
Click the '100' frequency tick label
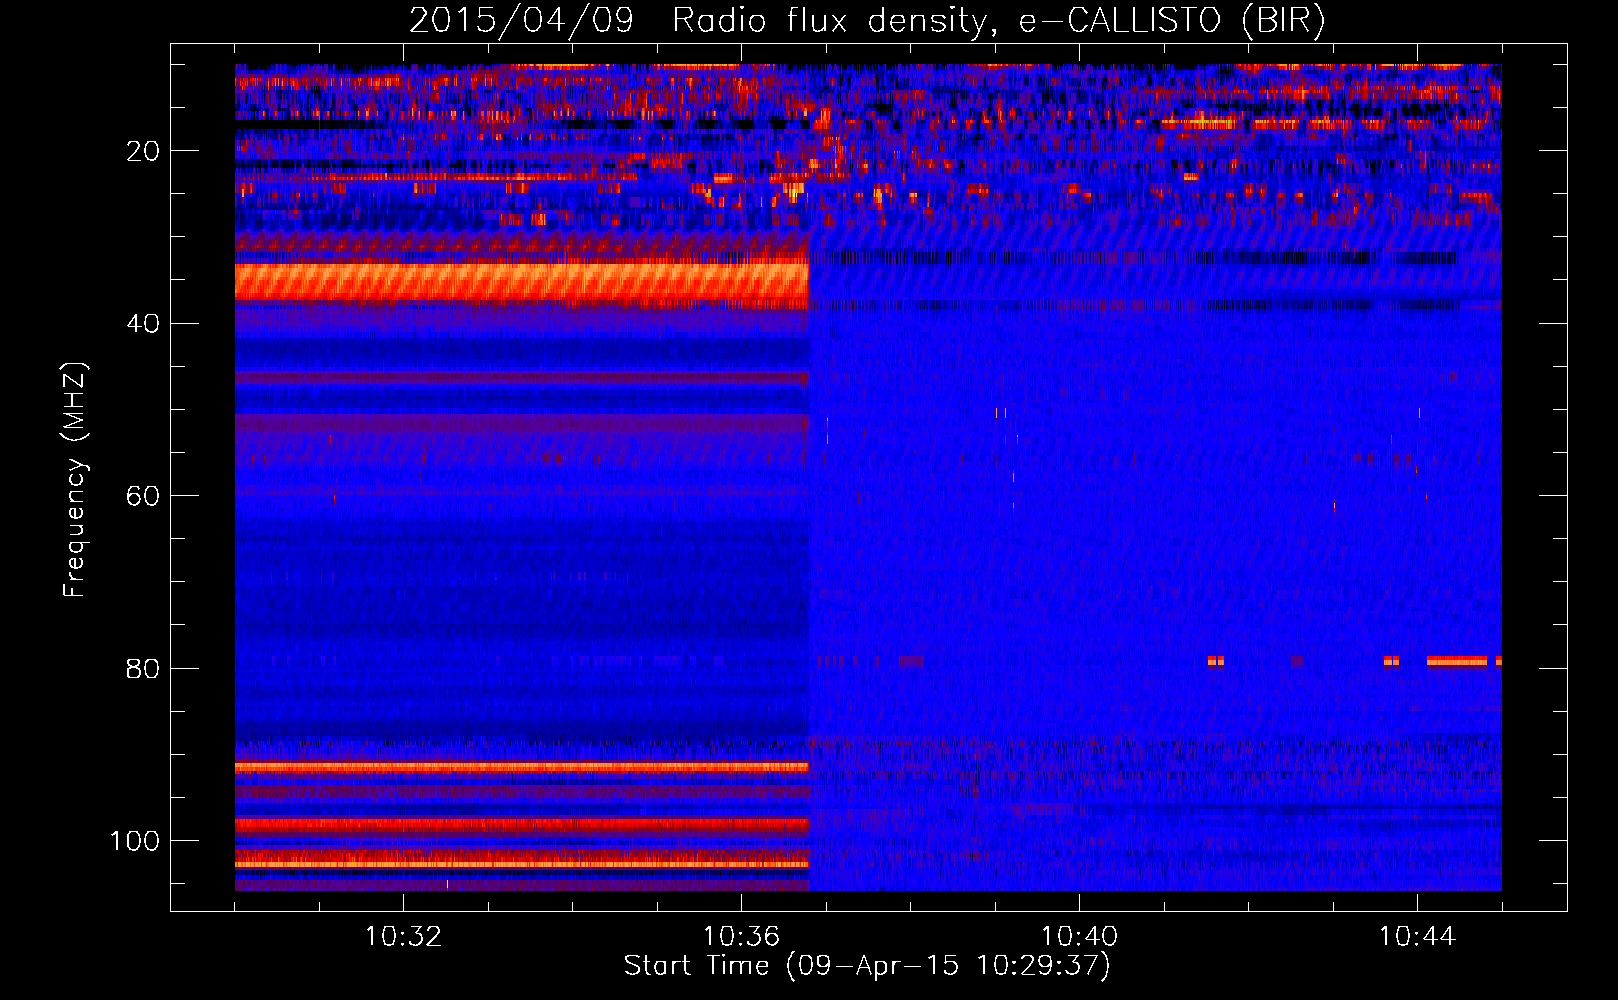[135, 841]
